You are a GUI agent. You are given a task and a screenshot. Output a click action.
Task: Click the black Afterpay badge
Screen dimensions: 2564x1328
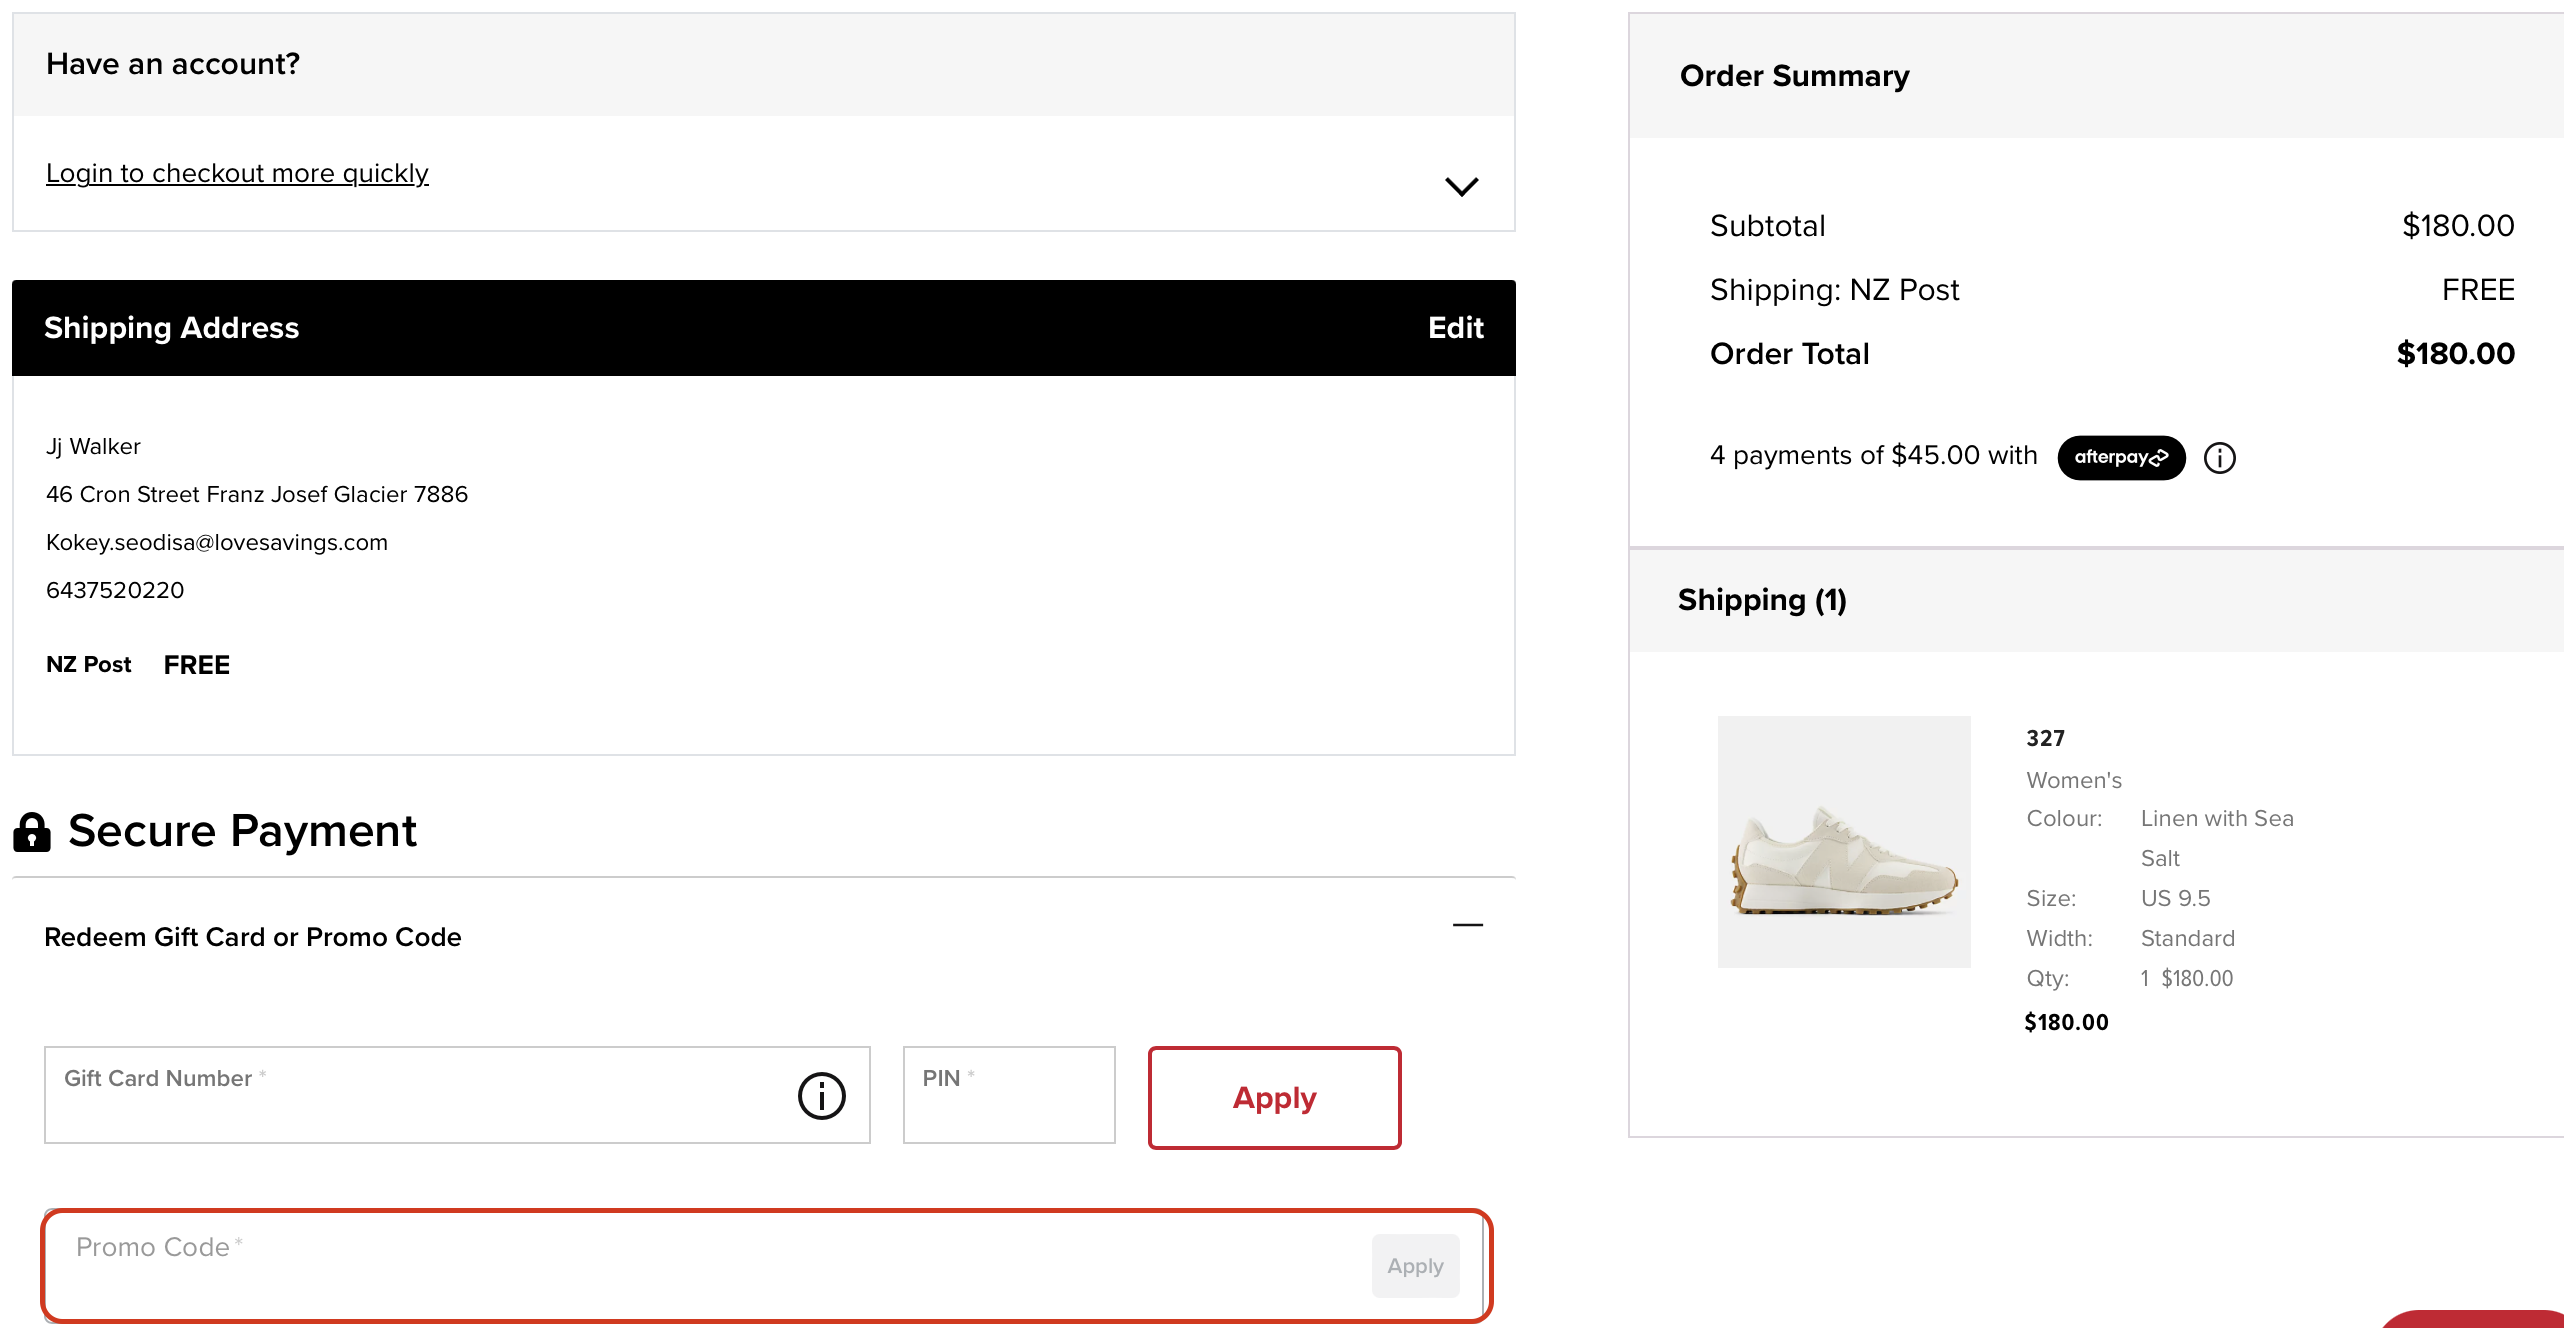pos(2120,458)
